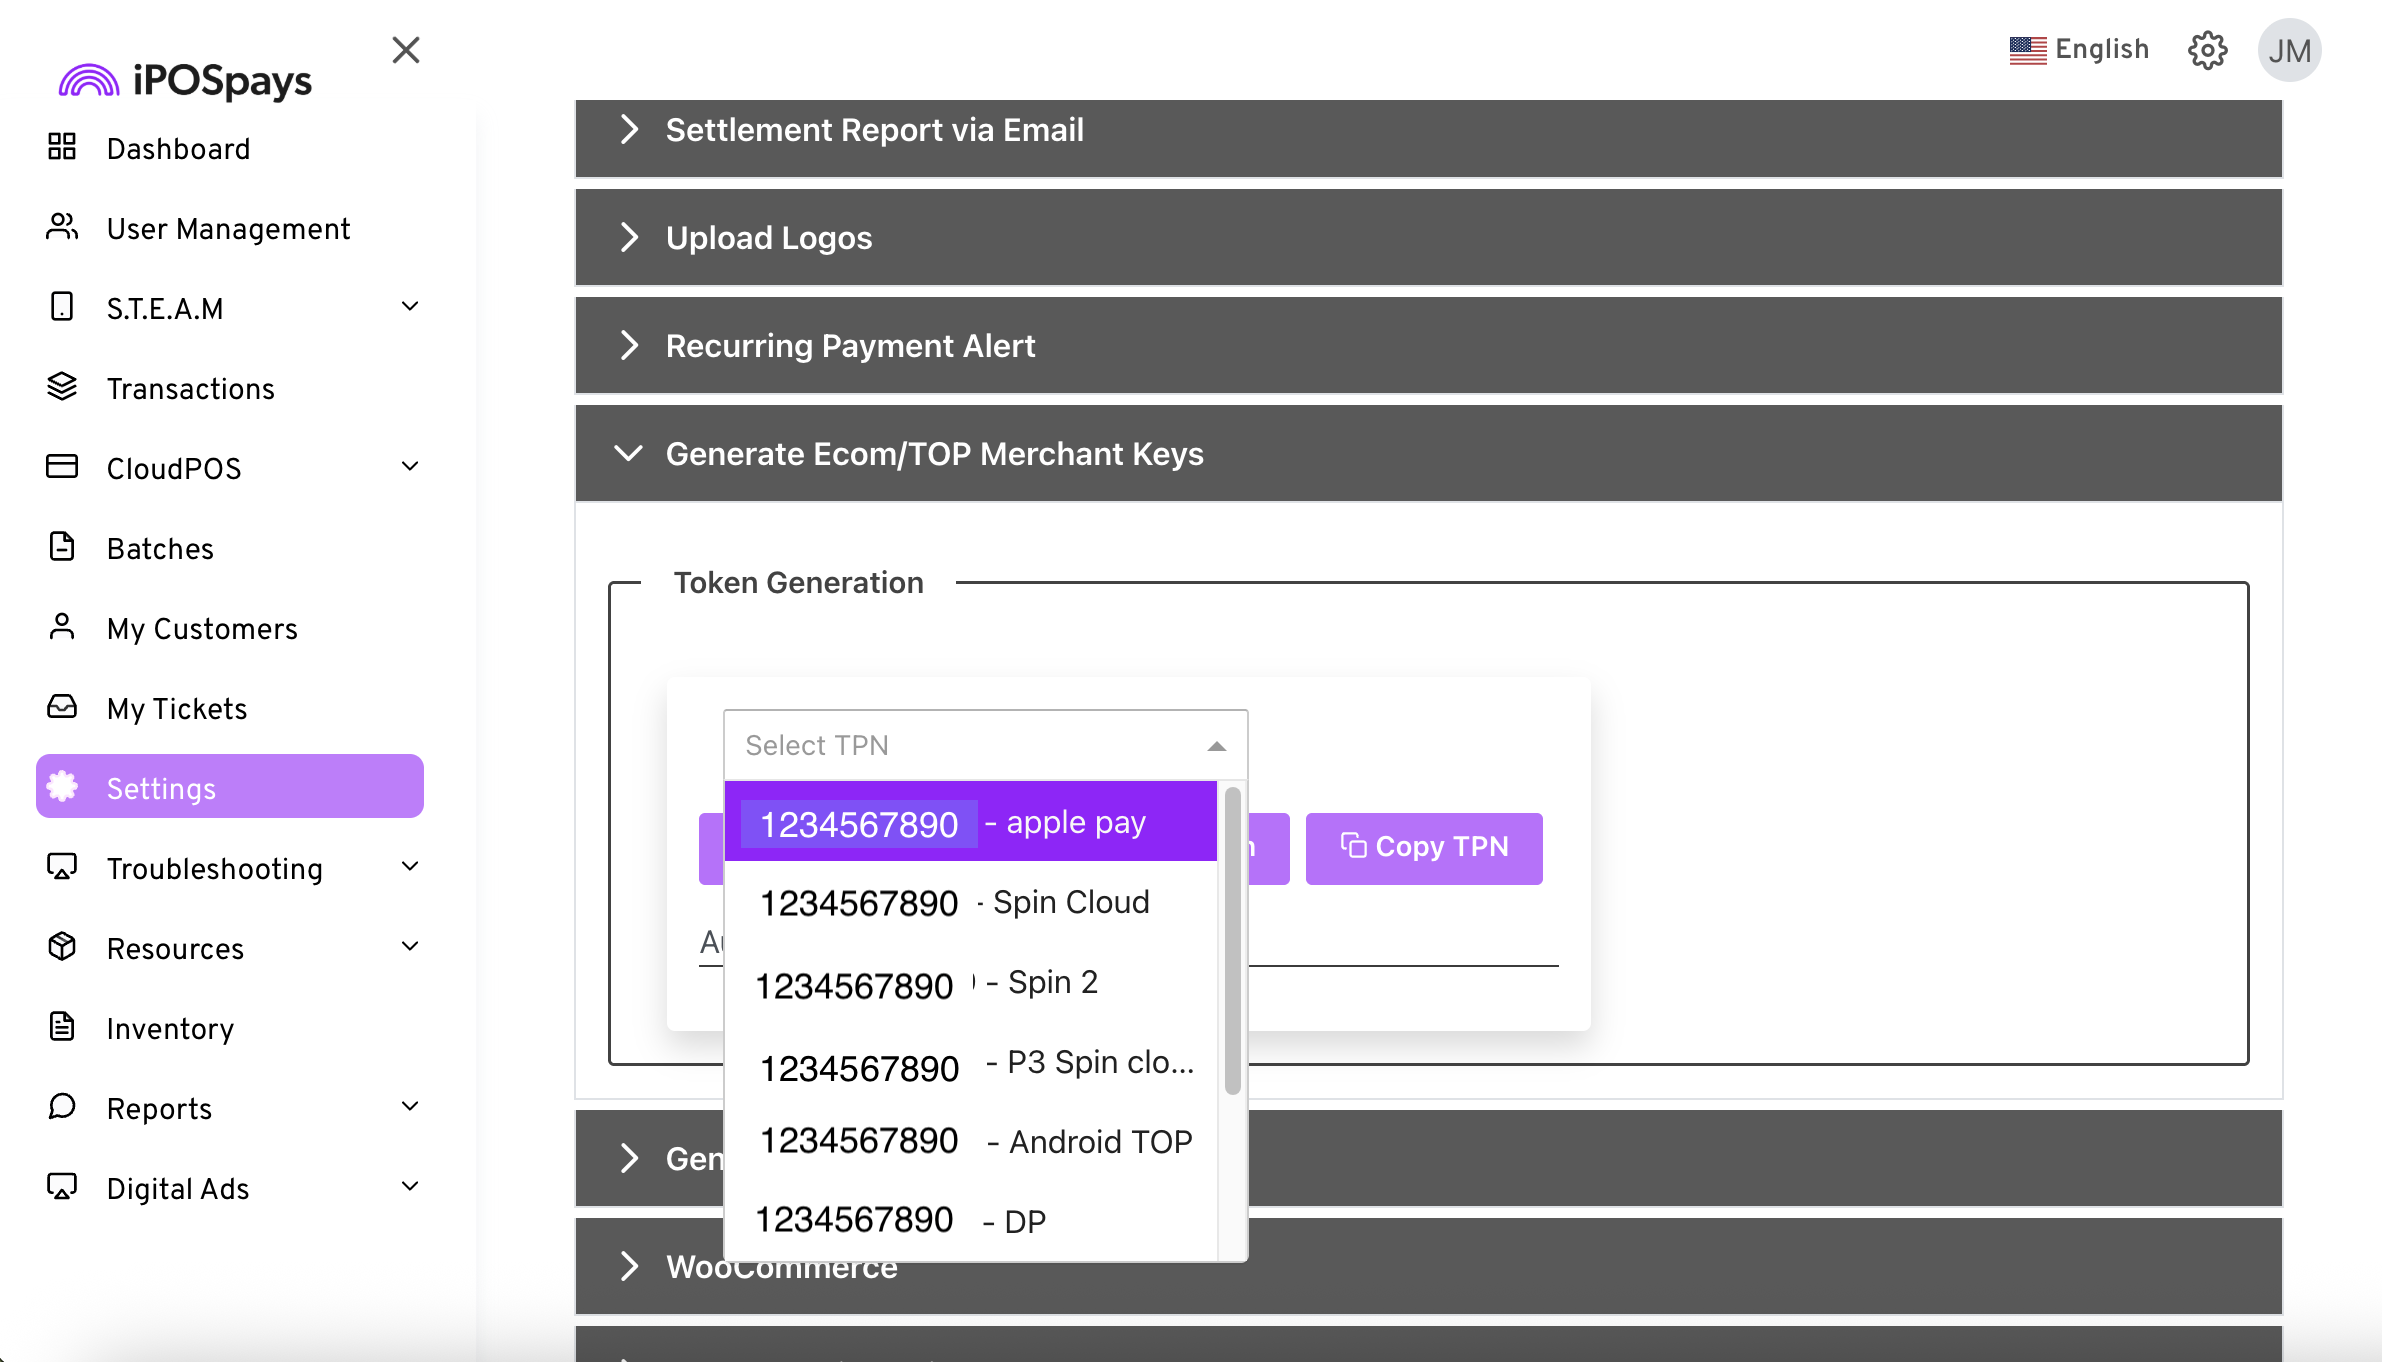Open settings via top-right gear icon
2382x1362 pixels.
2207,50
